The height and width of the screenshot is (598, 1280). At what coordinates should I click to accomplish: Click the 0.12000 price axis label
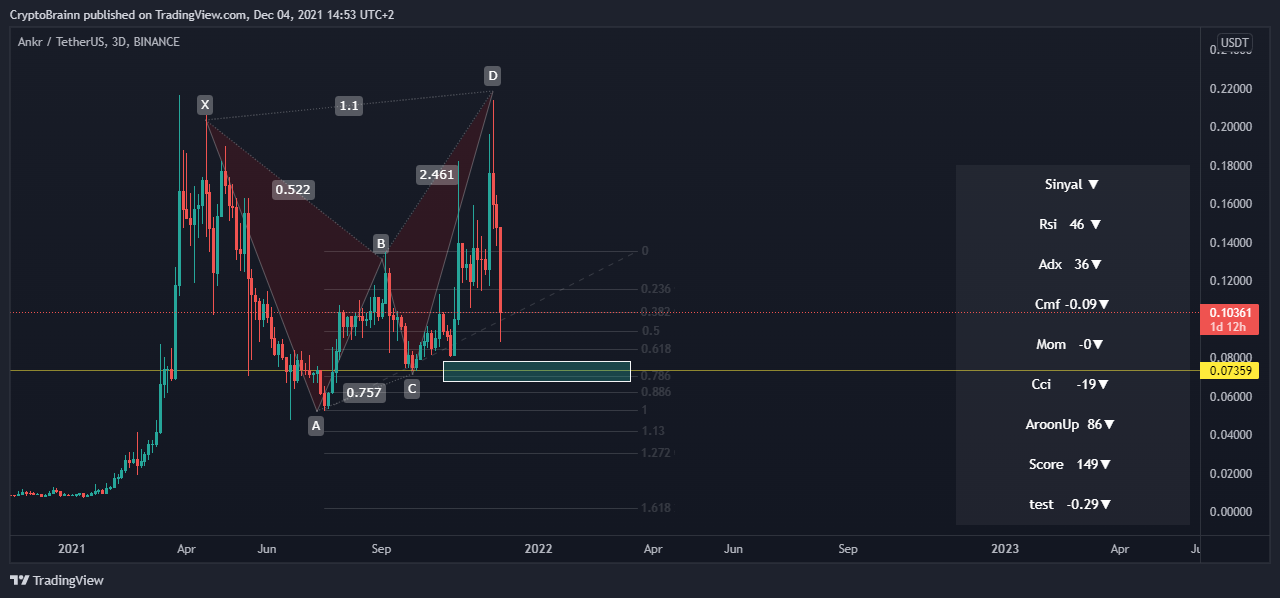[1229, 281]
